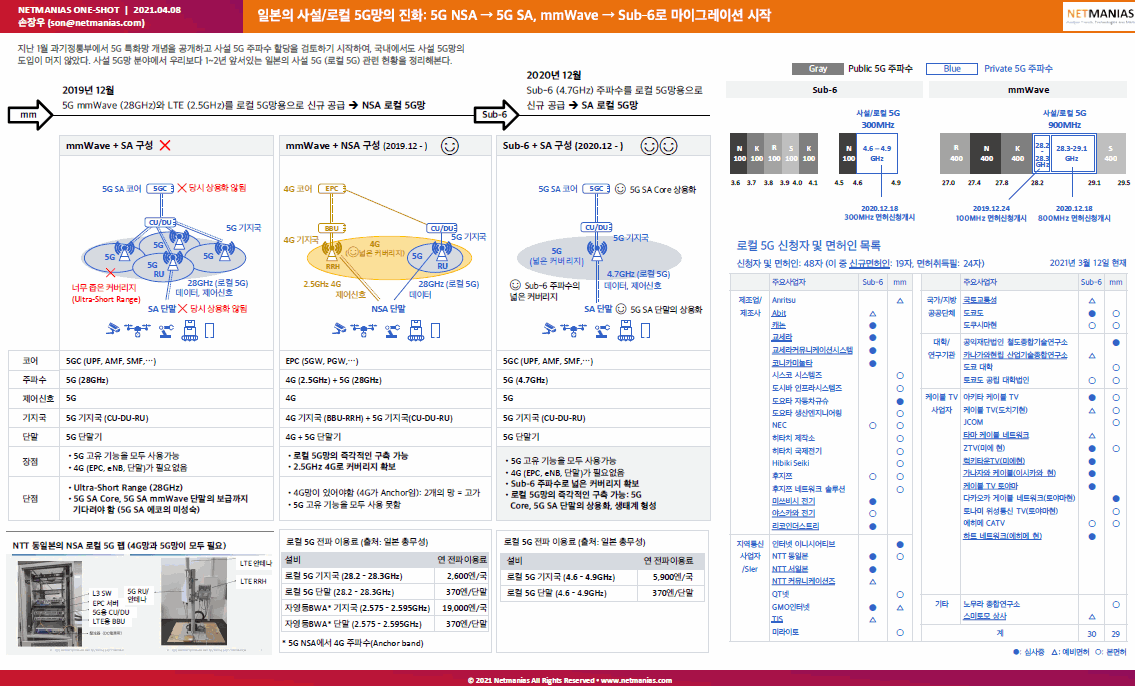The width and height of the screenshot is (1135, 686).
Task: Follow the 국토교통성 link
Action: point(979,300)
